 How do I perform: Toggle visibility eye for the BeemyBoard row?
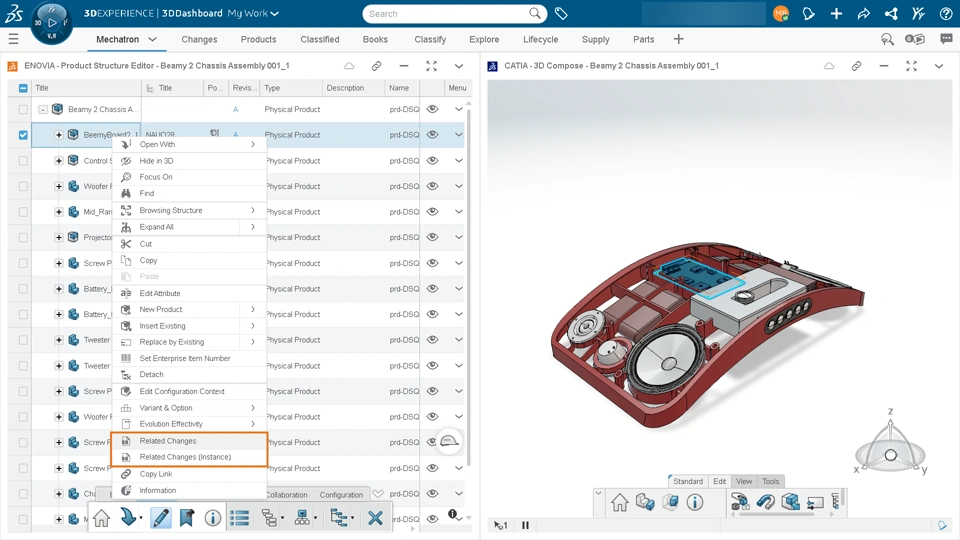pyautogui.click(x=433, y=135)
